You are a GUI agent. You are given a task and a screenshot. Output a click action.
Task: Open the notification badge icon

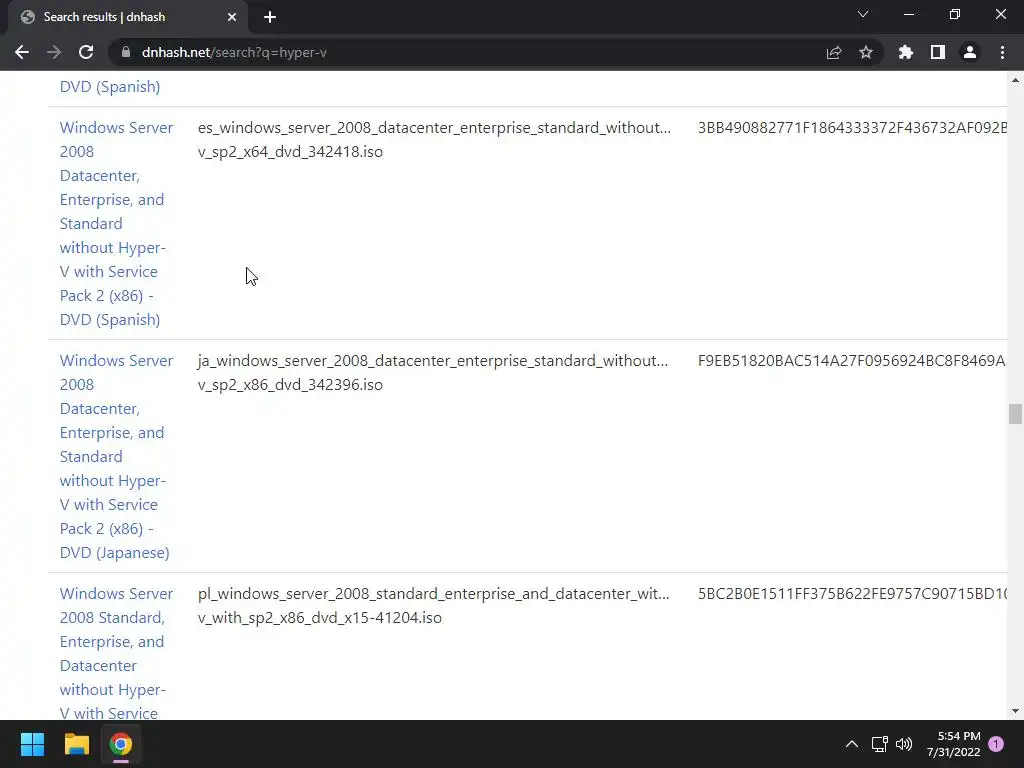click(x=996, y=744)
